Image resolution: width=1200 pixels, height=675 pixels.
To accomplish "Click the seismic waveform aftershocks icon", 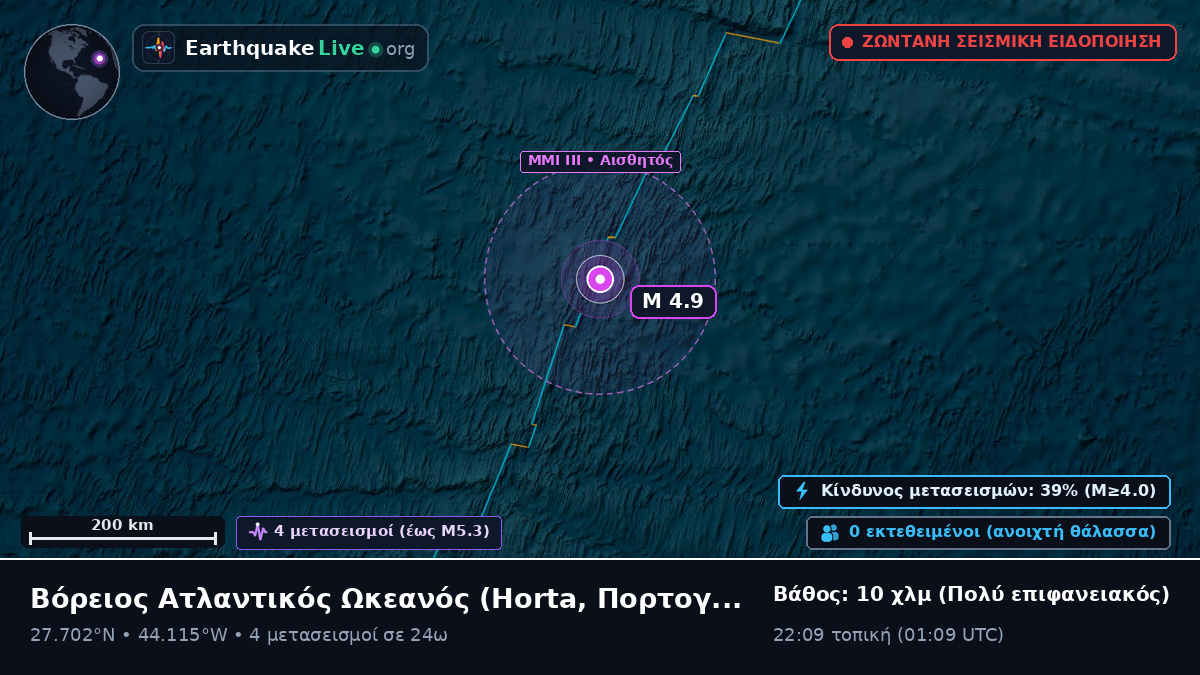I will 258,532.
